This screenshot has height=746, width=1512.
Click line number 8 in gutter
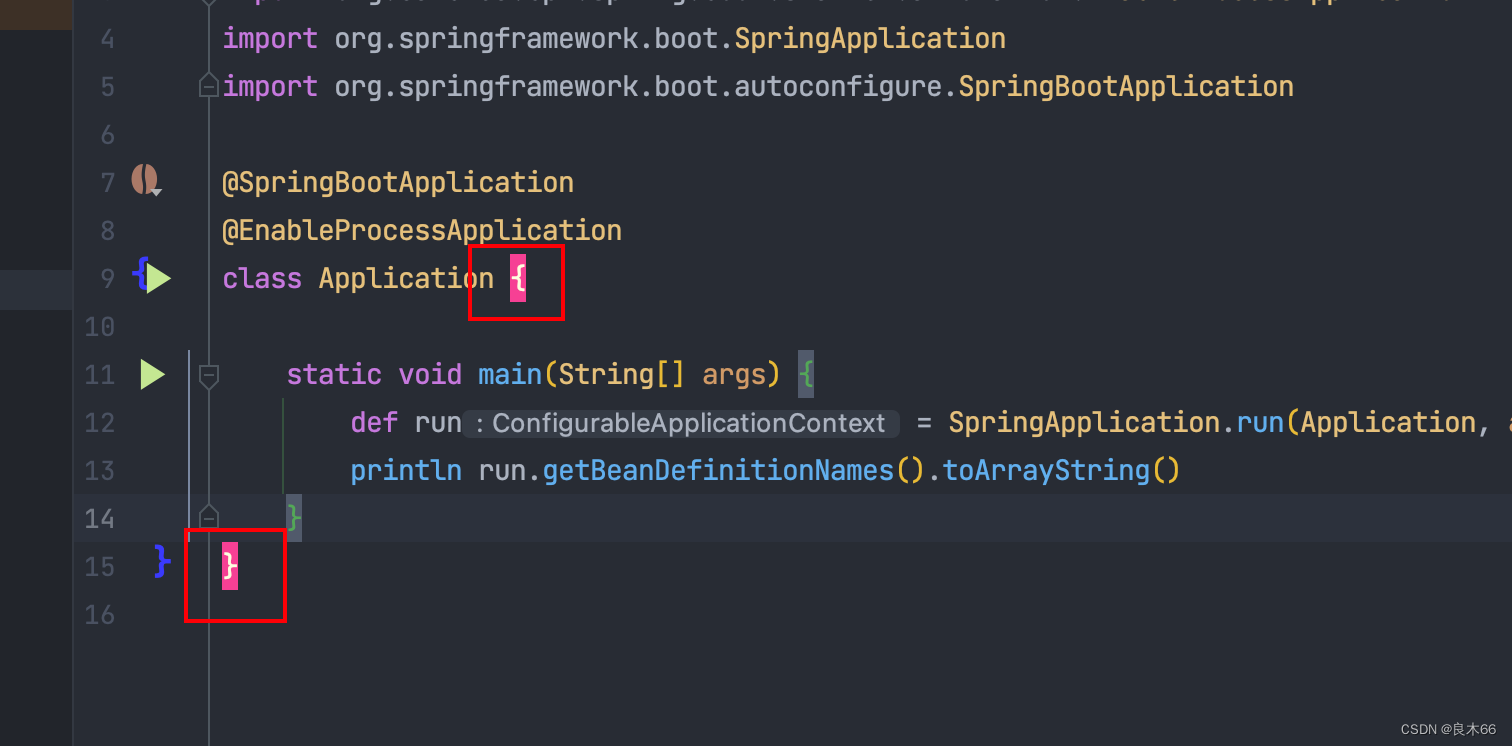[x=107, y=230]
